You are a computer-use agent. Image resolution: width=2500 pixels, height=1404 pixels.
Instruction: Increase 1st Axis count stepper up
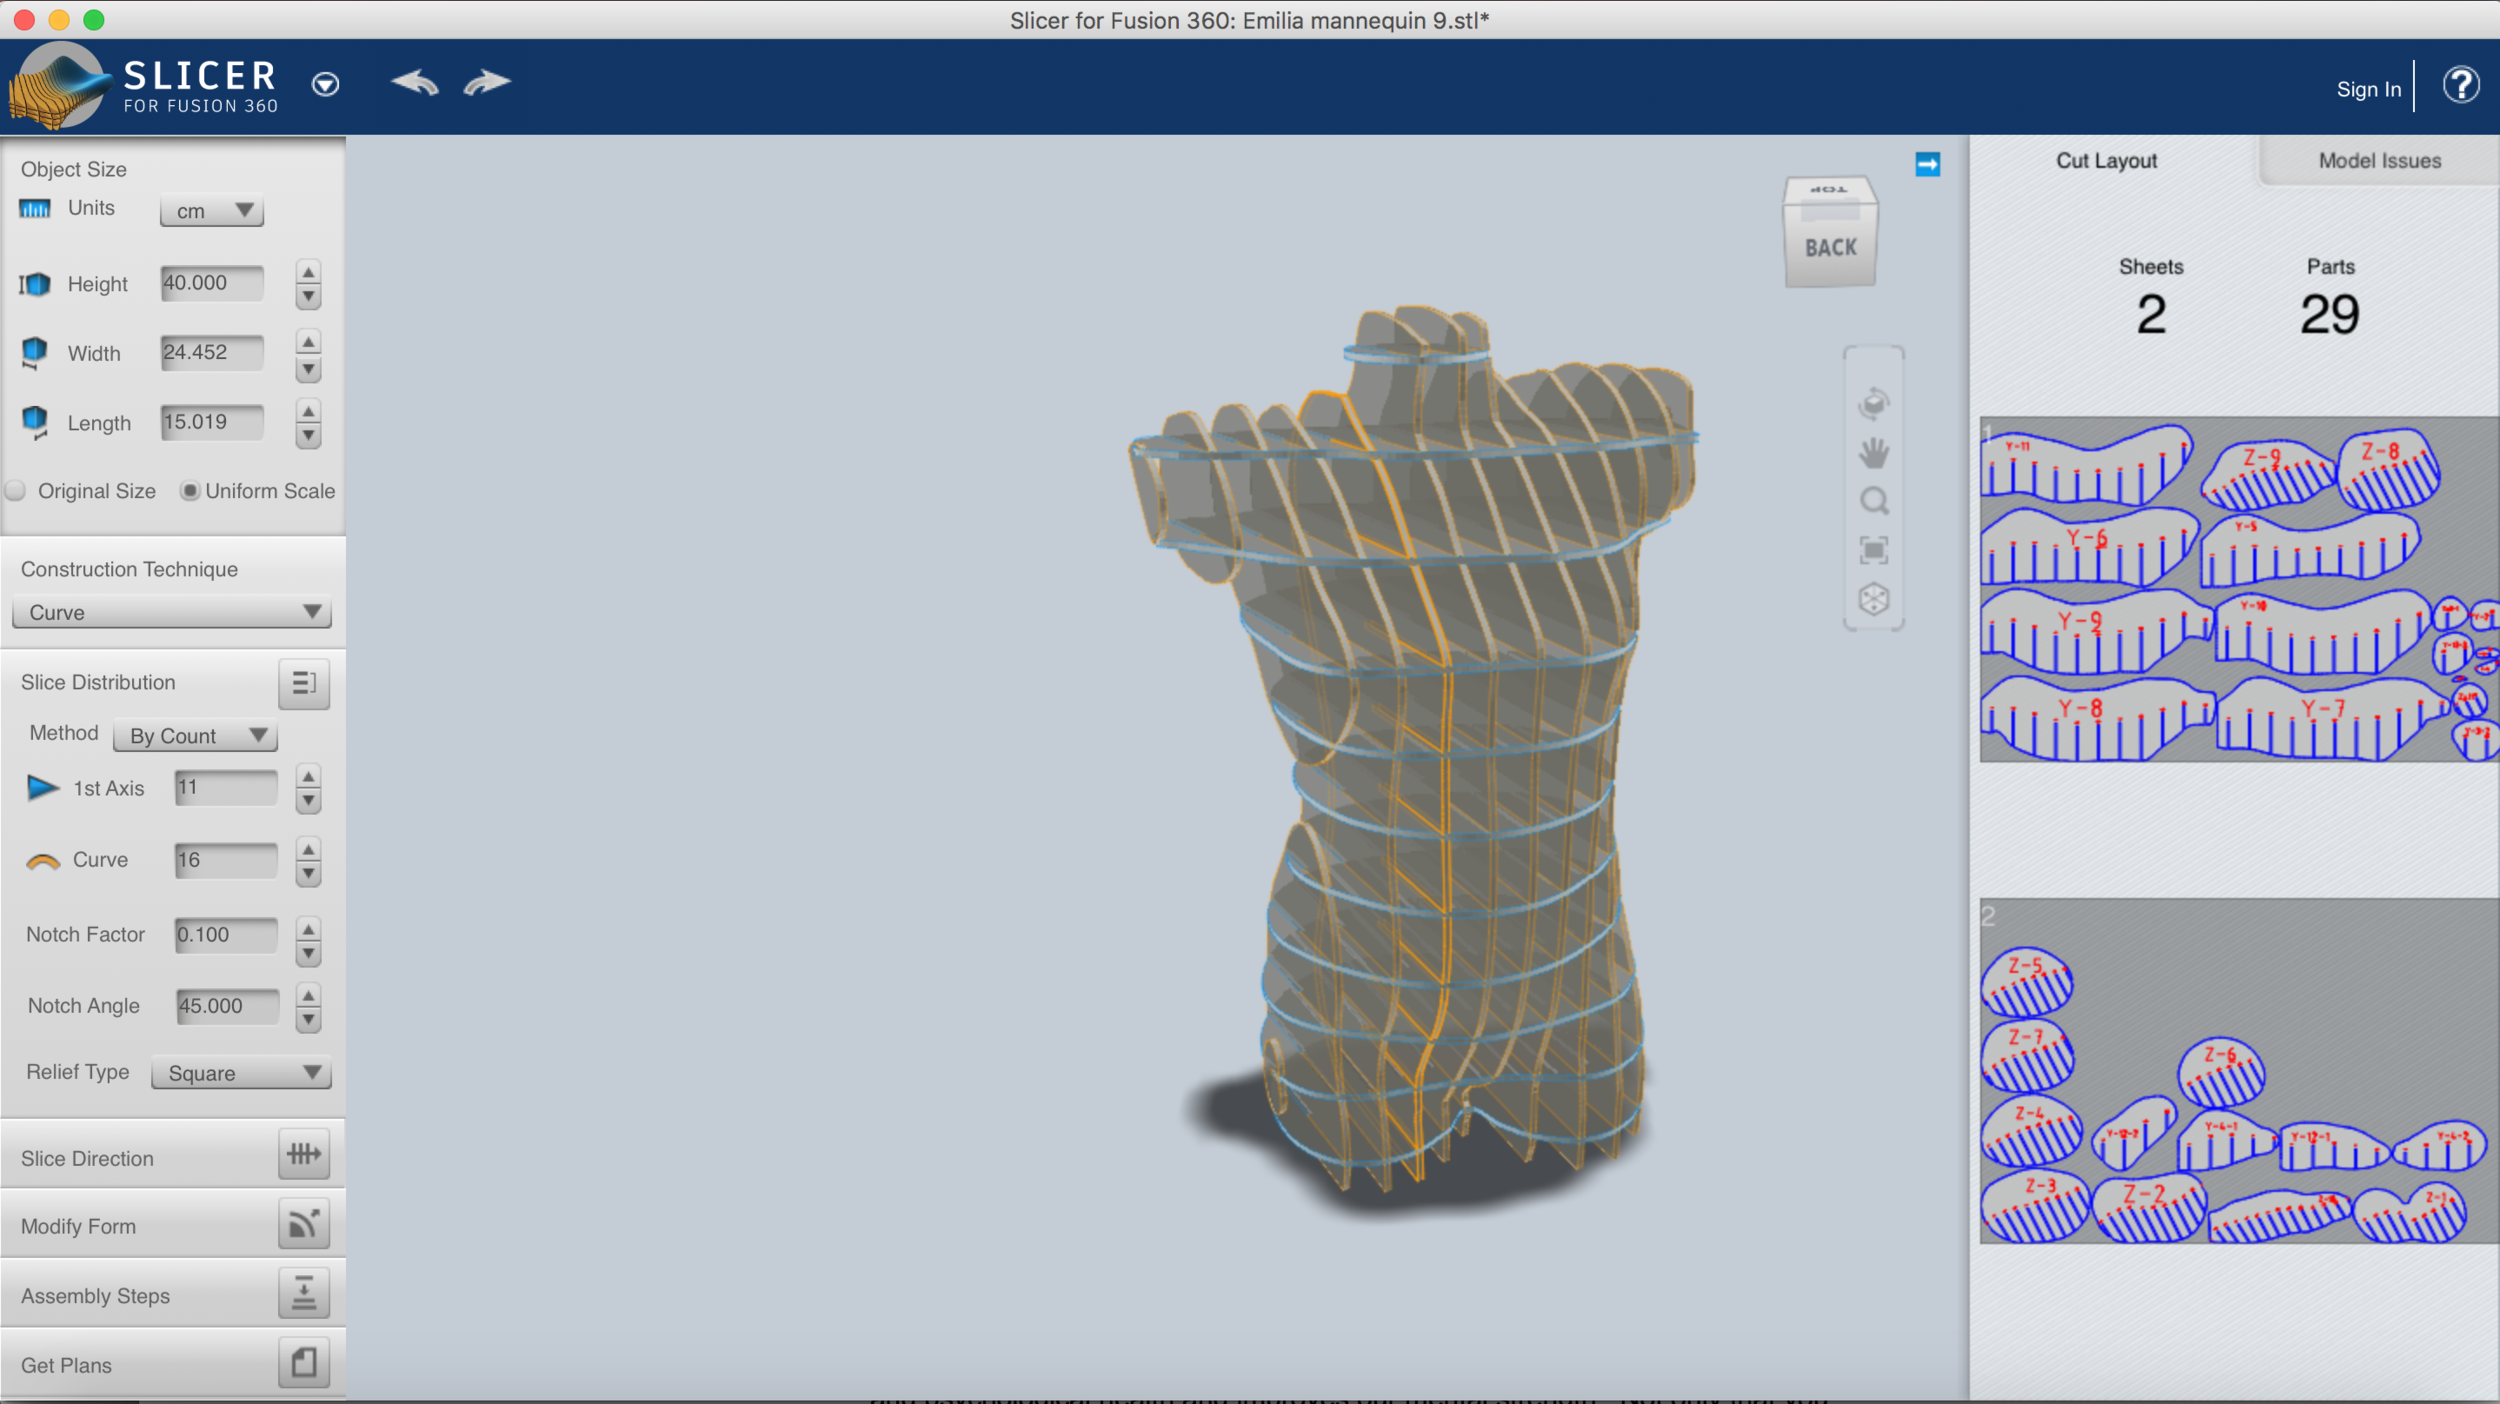(308, 777)
